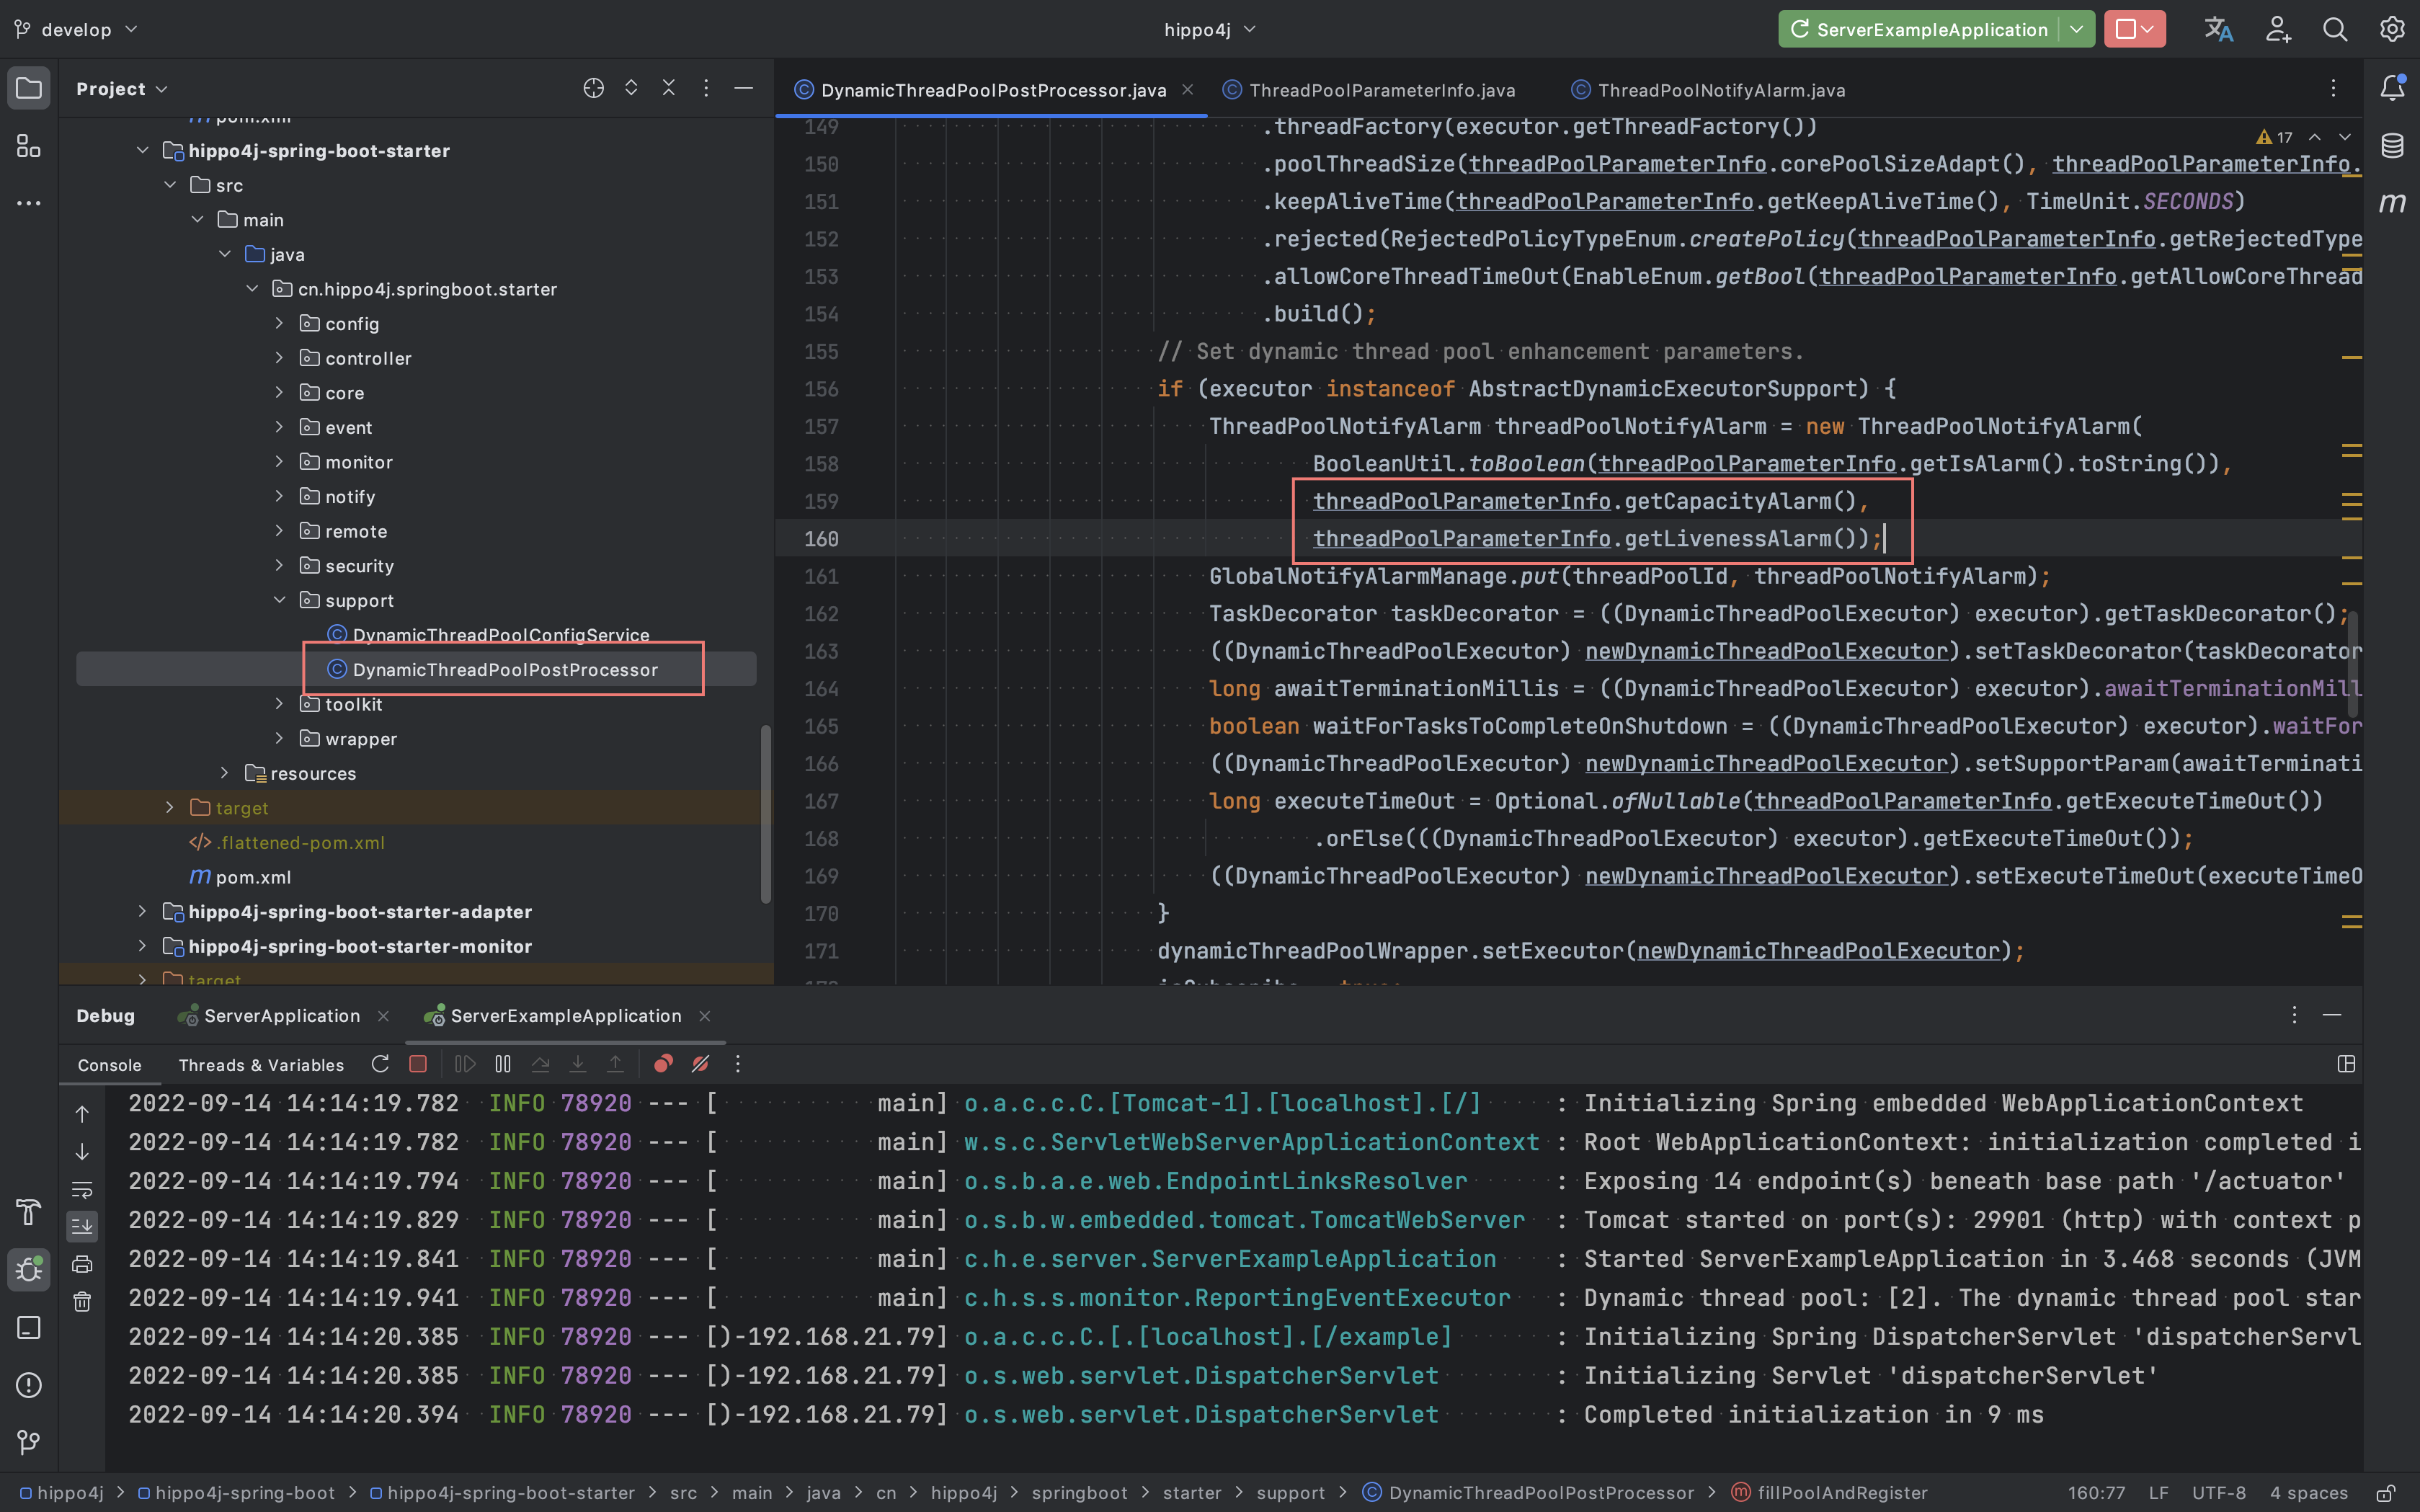Enable scroll to end in console
Viewport: 2420px width, 1512px height.
click(82, 1226)
